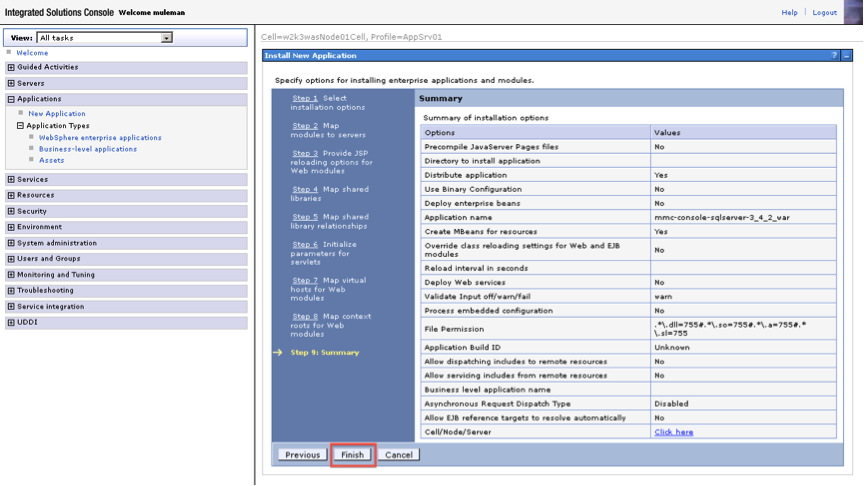This screenshot has width=864, height=486.
Task: Jump to Step 7 virtual hosts
Action: tap(305, 280)
